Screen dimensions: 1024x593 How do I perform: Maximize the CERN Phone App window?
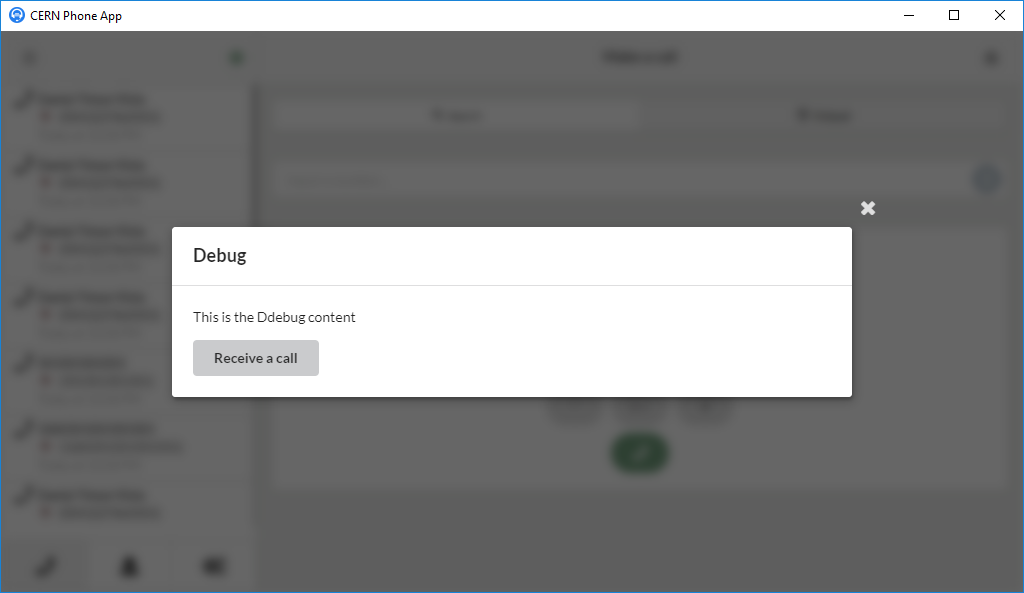coord(954,15)
